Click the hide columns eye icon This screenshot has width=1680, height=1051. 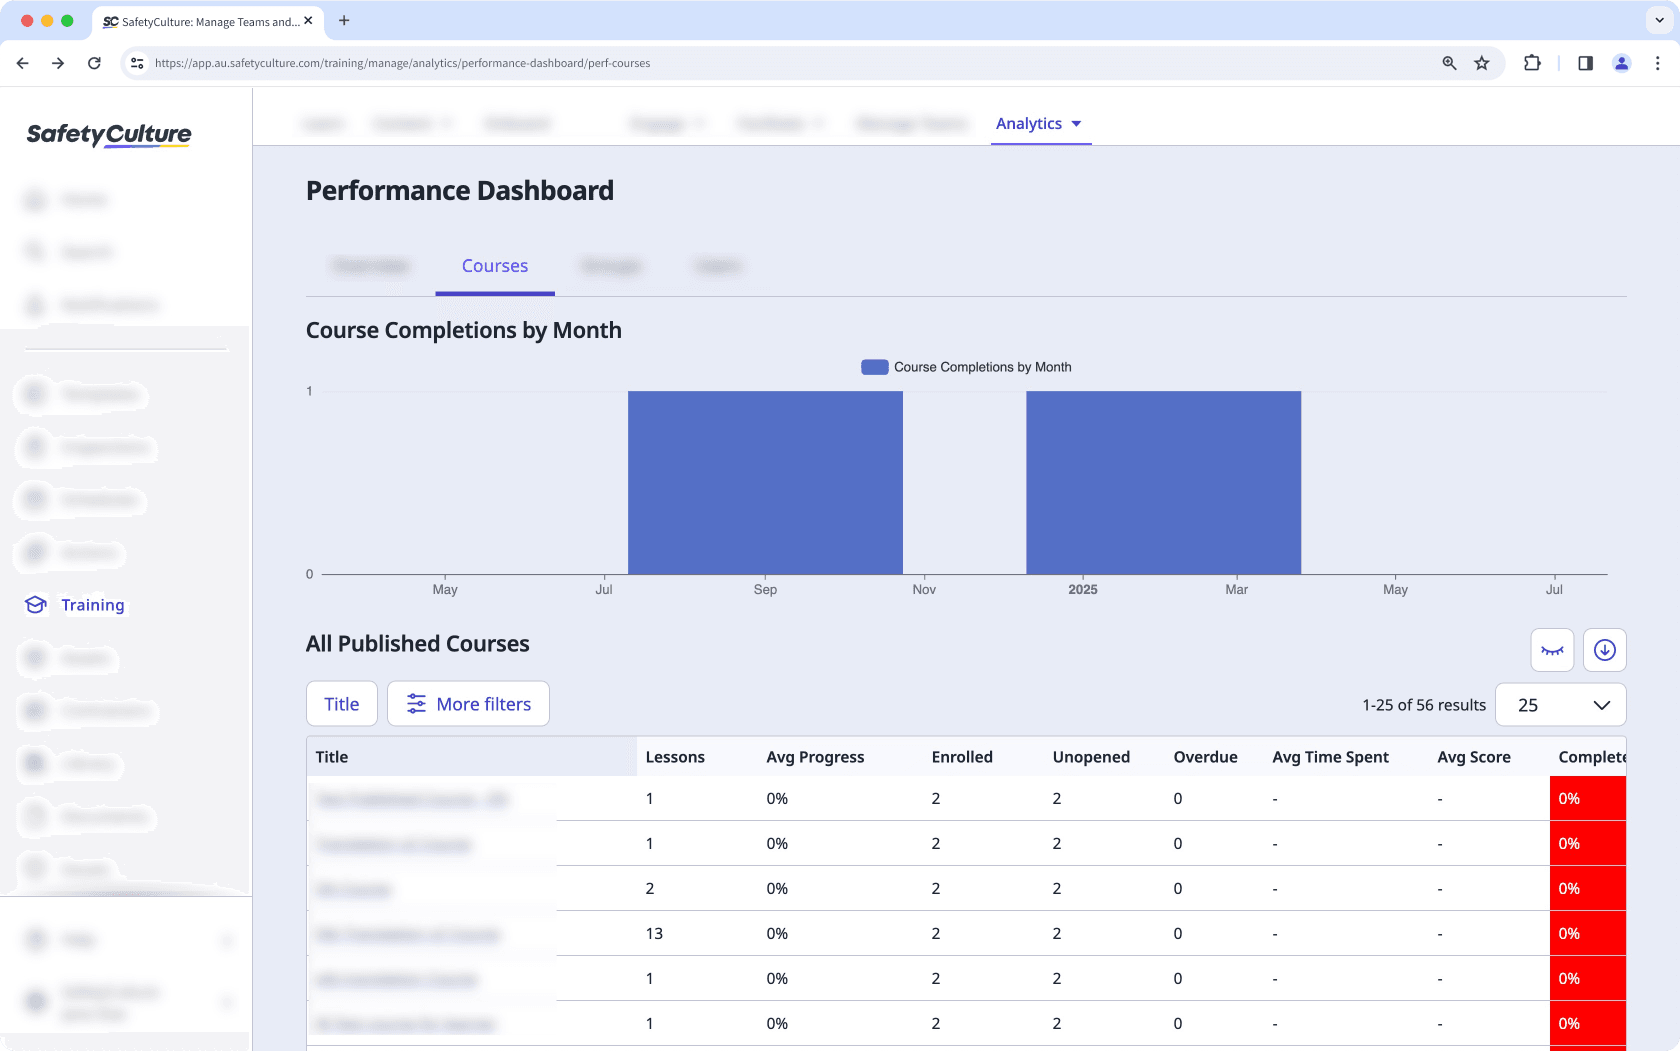point(1551,650)
